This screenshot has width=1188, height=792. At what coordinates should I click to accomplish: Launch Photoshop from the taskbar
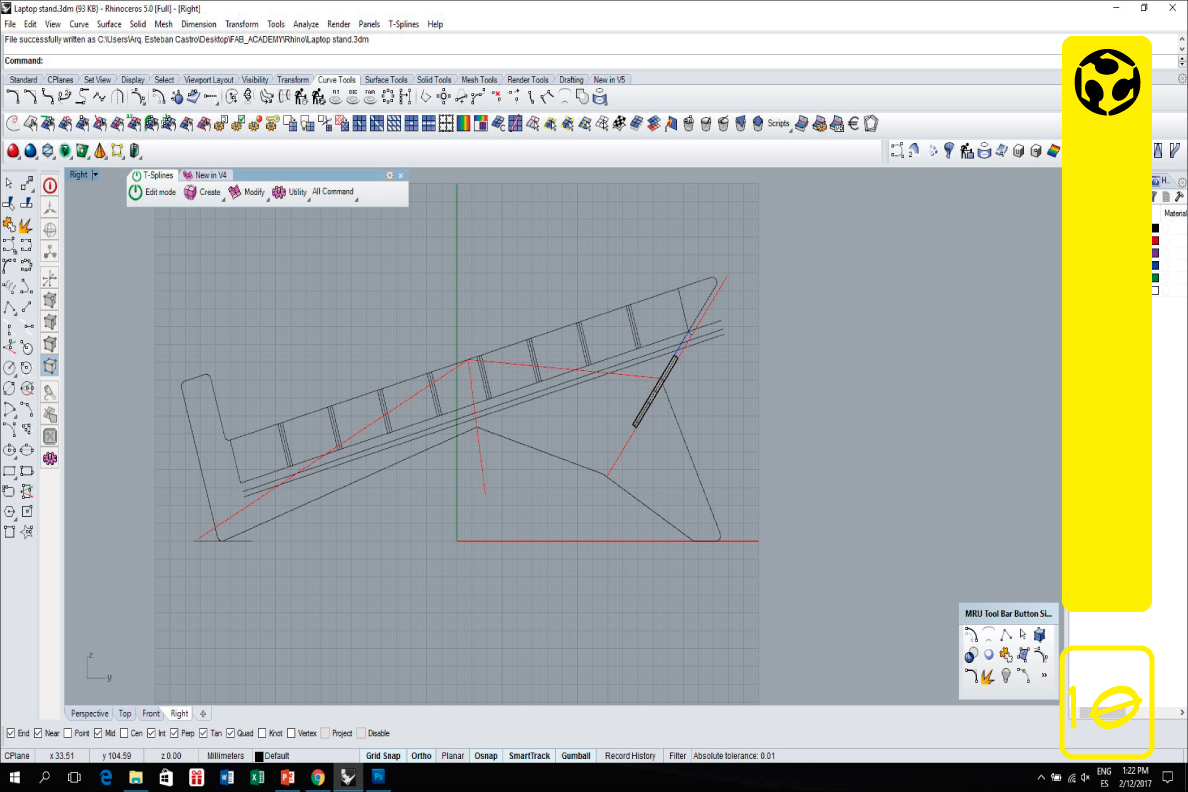click(379, 777)
